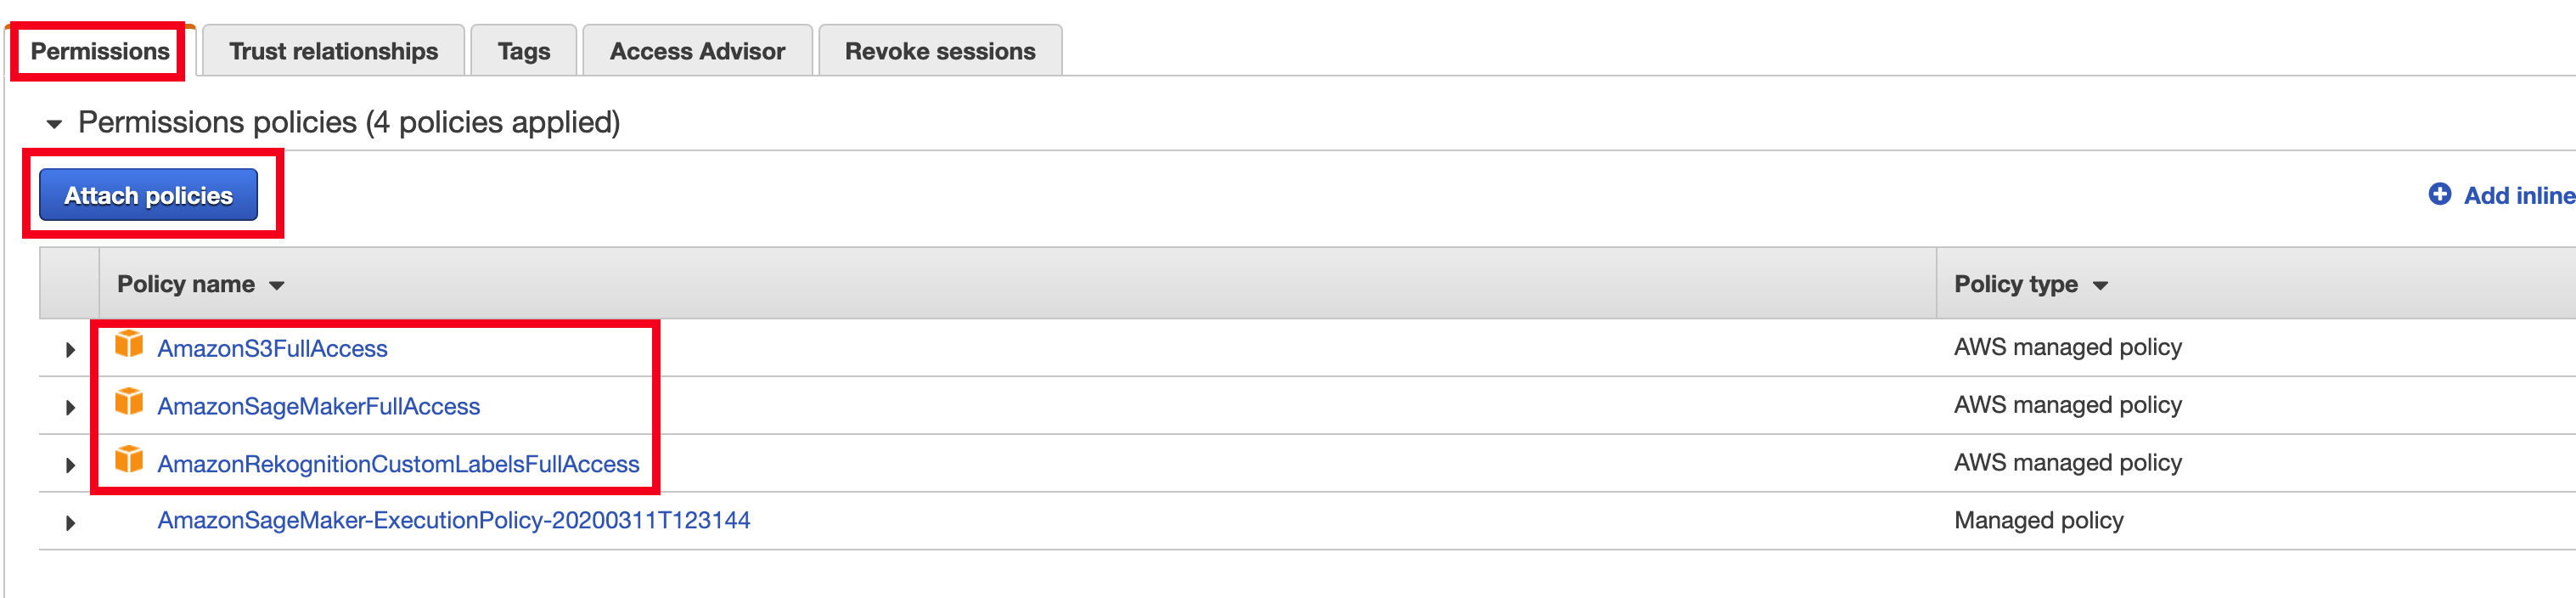Expand the AmazonSageMaker-ExecutionPolicy row
2576x598 pixels.
[70, 523]
